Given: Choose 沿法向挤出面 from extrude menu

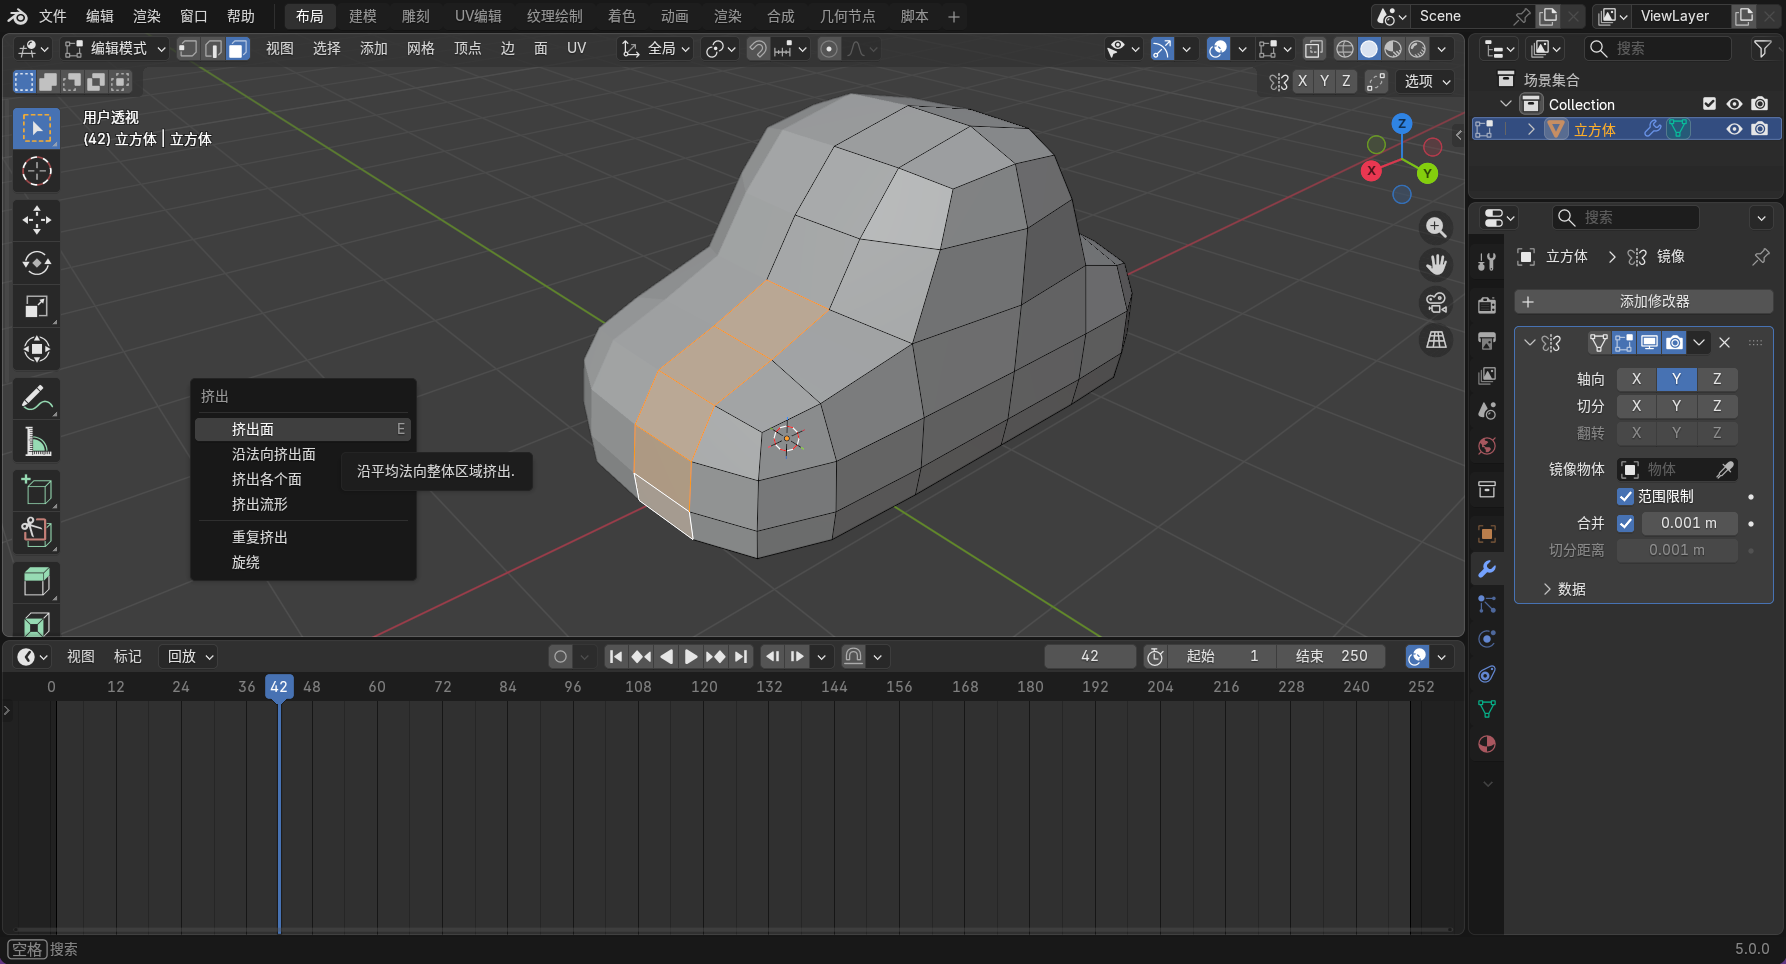Looking at the screenshot, I should coord(274,454).
